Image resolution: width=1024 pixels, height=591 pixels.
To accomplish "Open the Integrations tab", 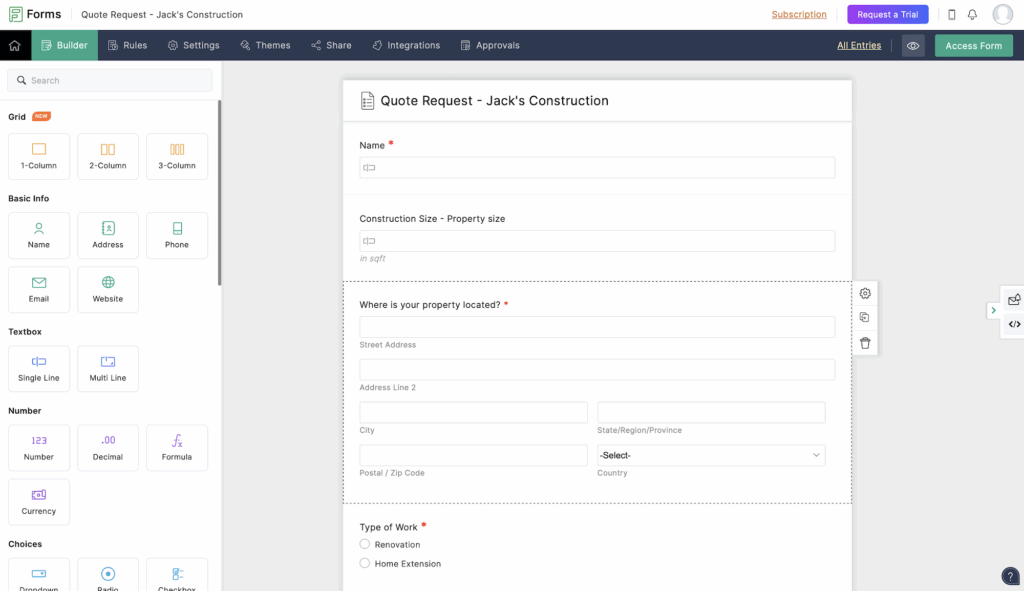I will click(x=406, y=45).
